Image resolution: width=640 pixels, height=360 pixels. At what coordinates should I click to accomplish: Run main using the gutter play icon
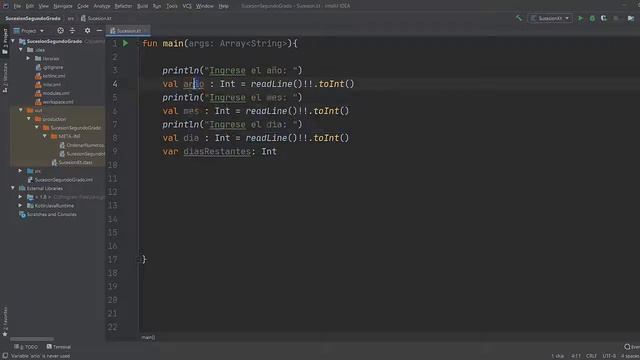click(x=126, y=43)
